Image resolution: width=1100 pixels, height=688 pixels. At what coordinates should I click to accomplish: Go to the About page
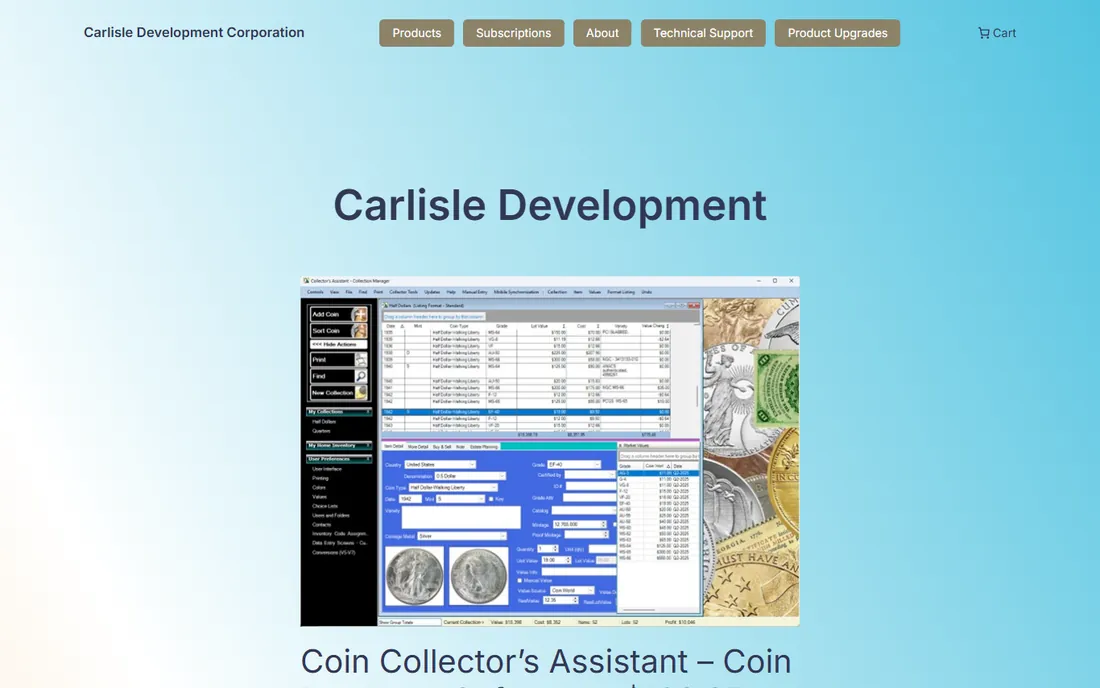(x=602, y=33)
